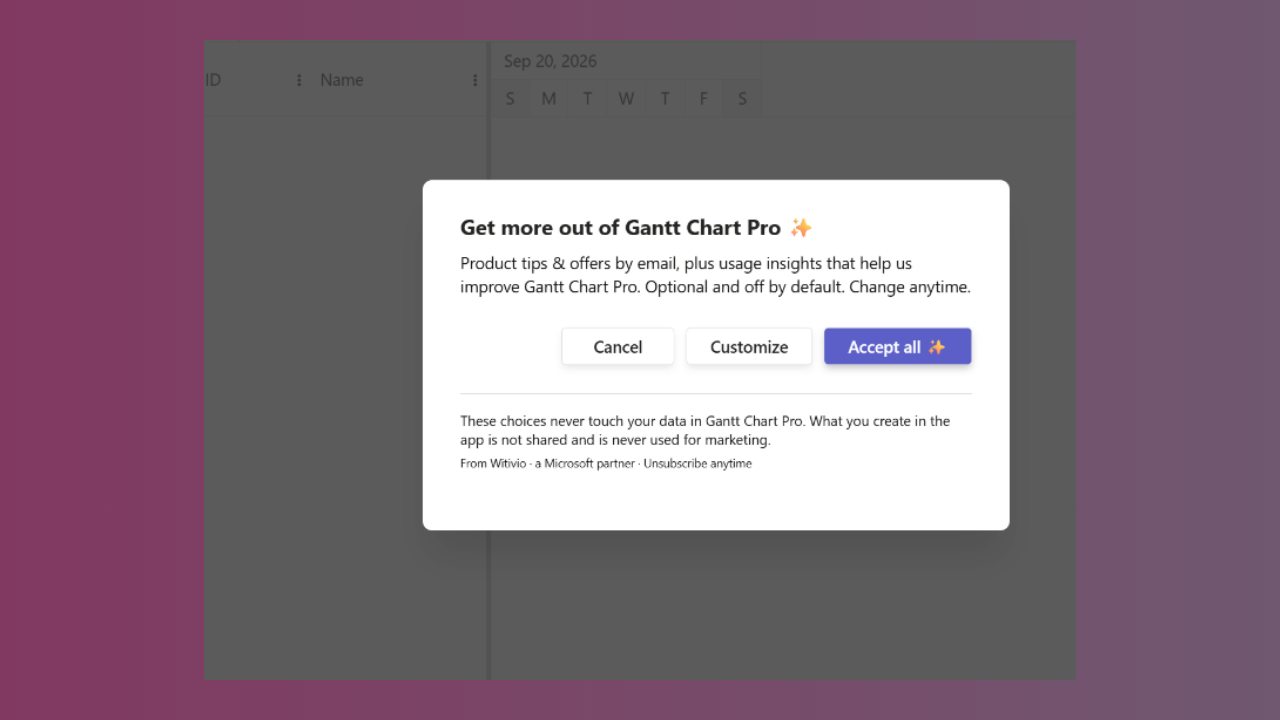Accept all email and insights options
Viewport: 1280px width, 720px height.
(897, 347)
